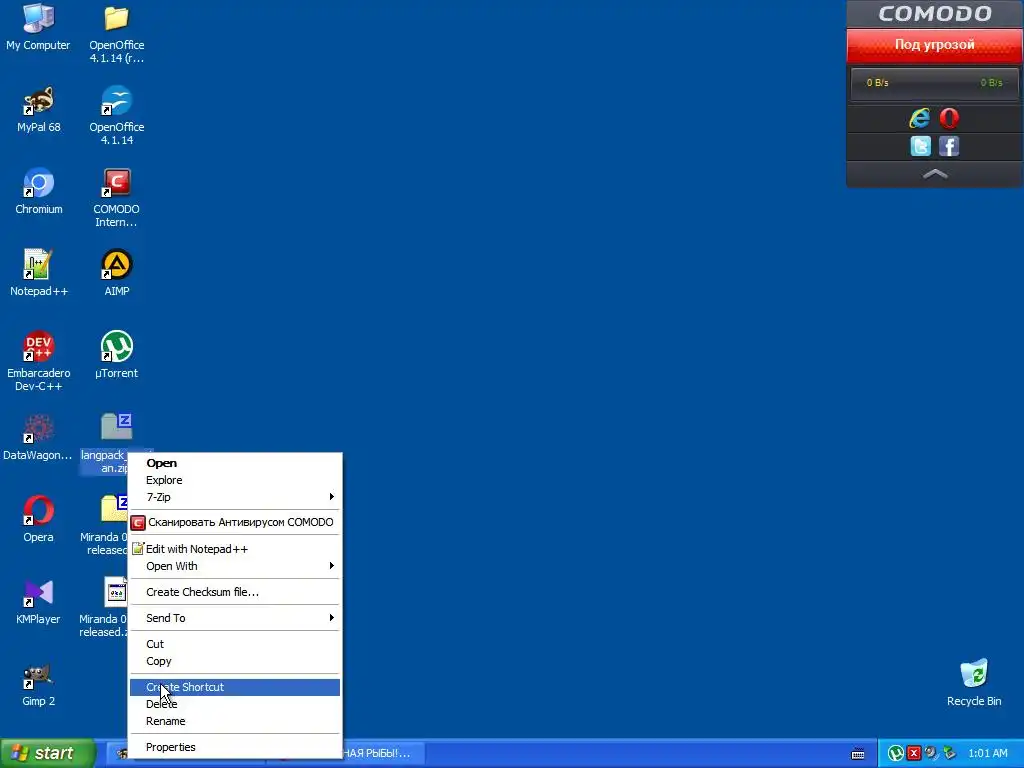The image size is (1024, 768).
Task: Expand the Open With submenu
Action: tap(234, 566)
